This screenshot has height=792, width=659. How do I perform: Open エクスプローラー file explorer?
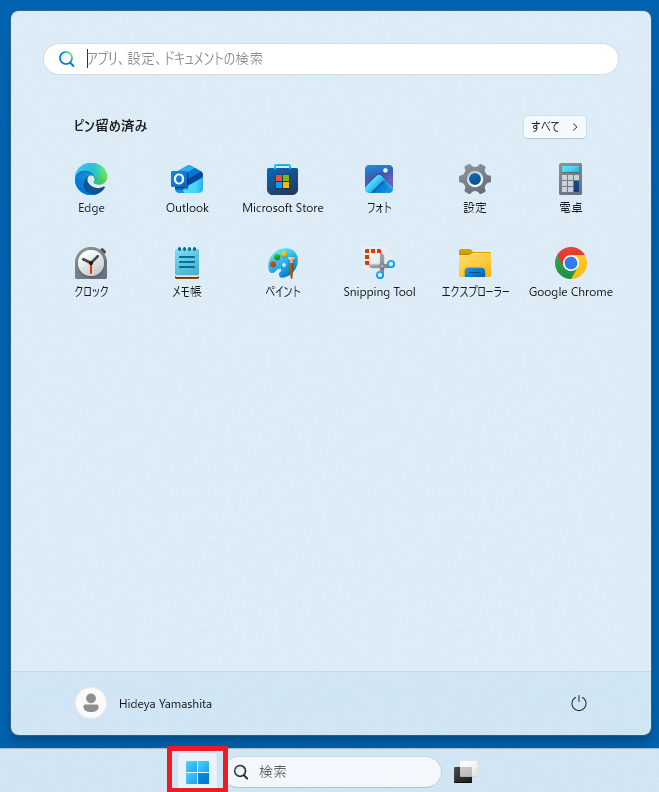point(475,272)
